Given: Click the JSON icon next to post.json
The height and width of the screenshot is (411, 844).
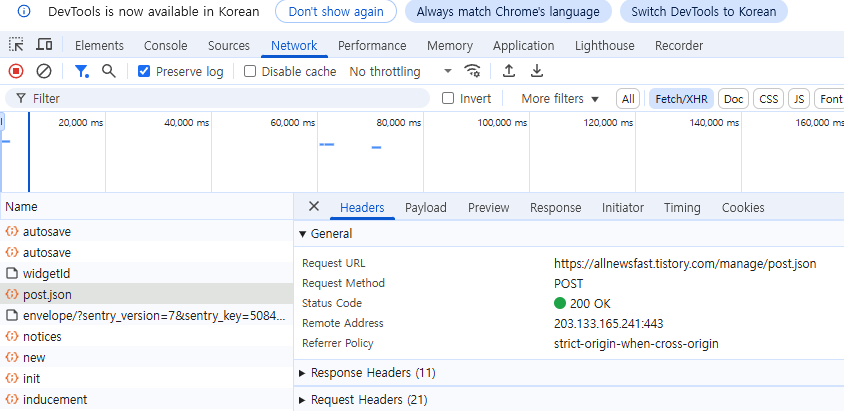Looking at the screenshot, I should tap(11, 294).
